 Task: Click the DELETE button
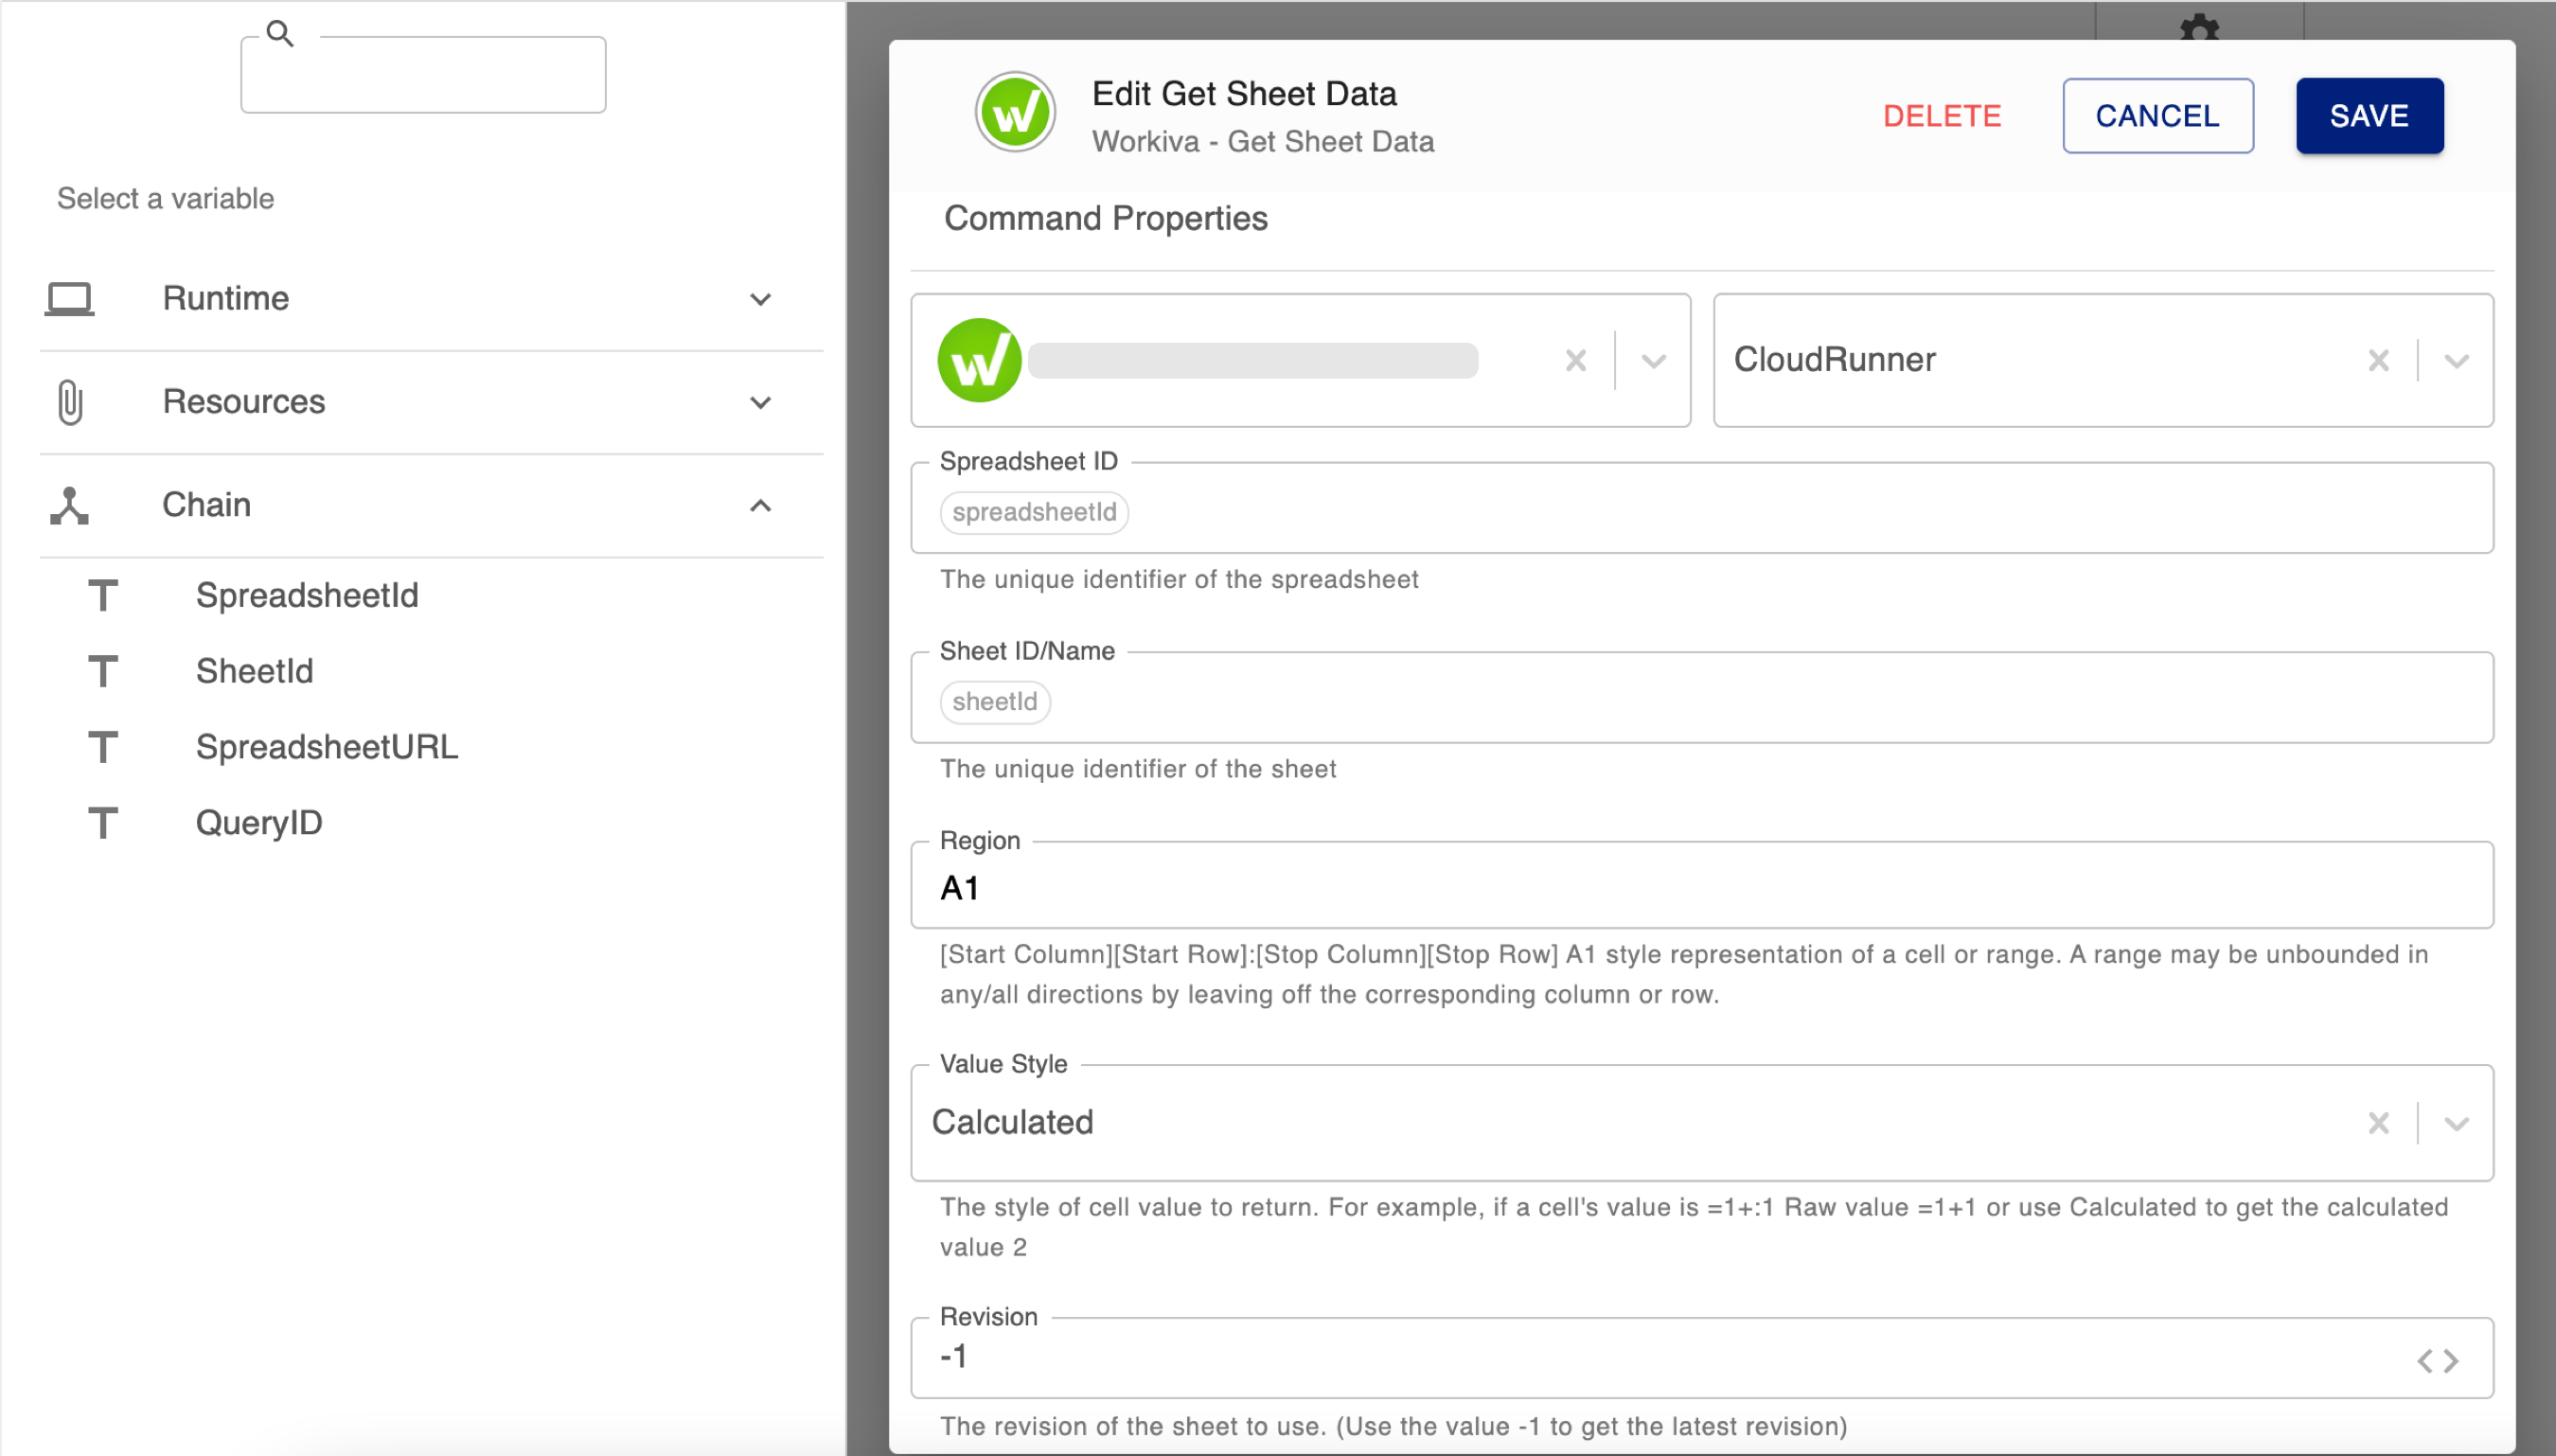pos(1942,116)
